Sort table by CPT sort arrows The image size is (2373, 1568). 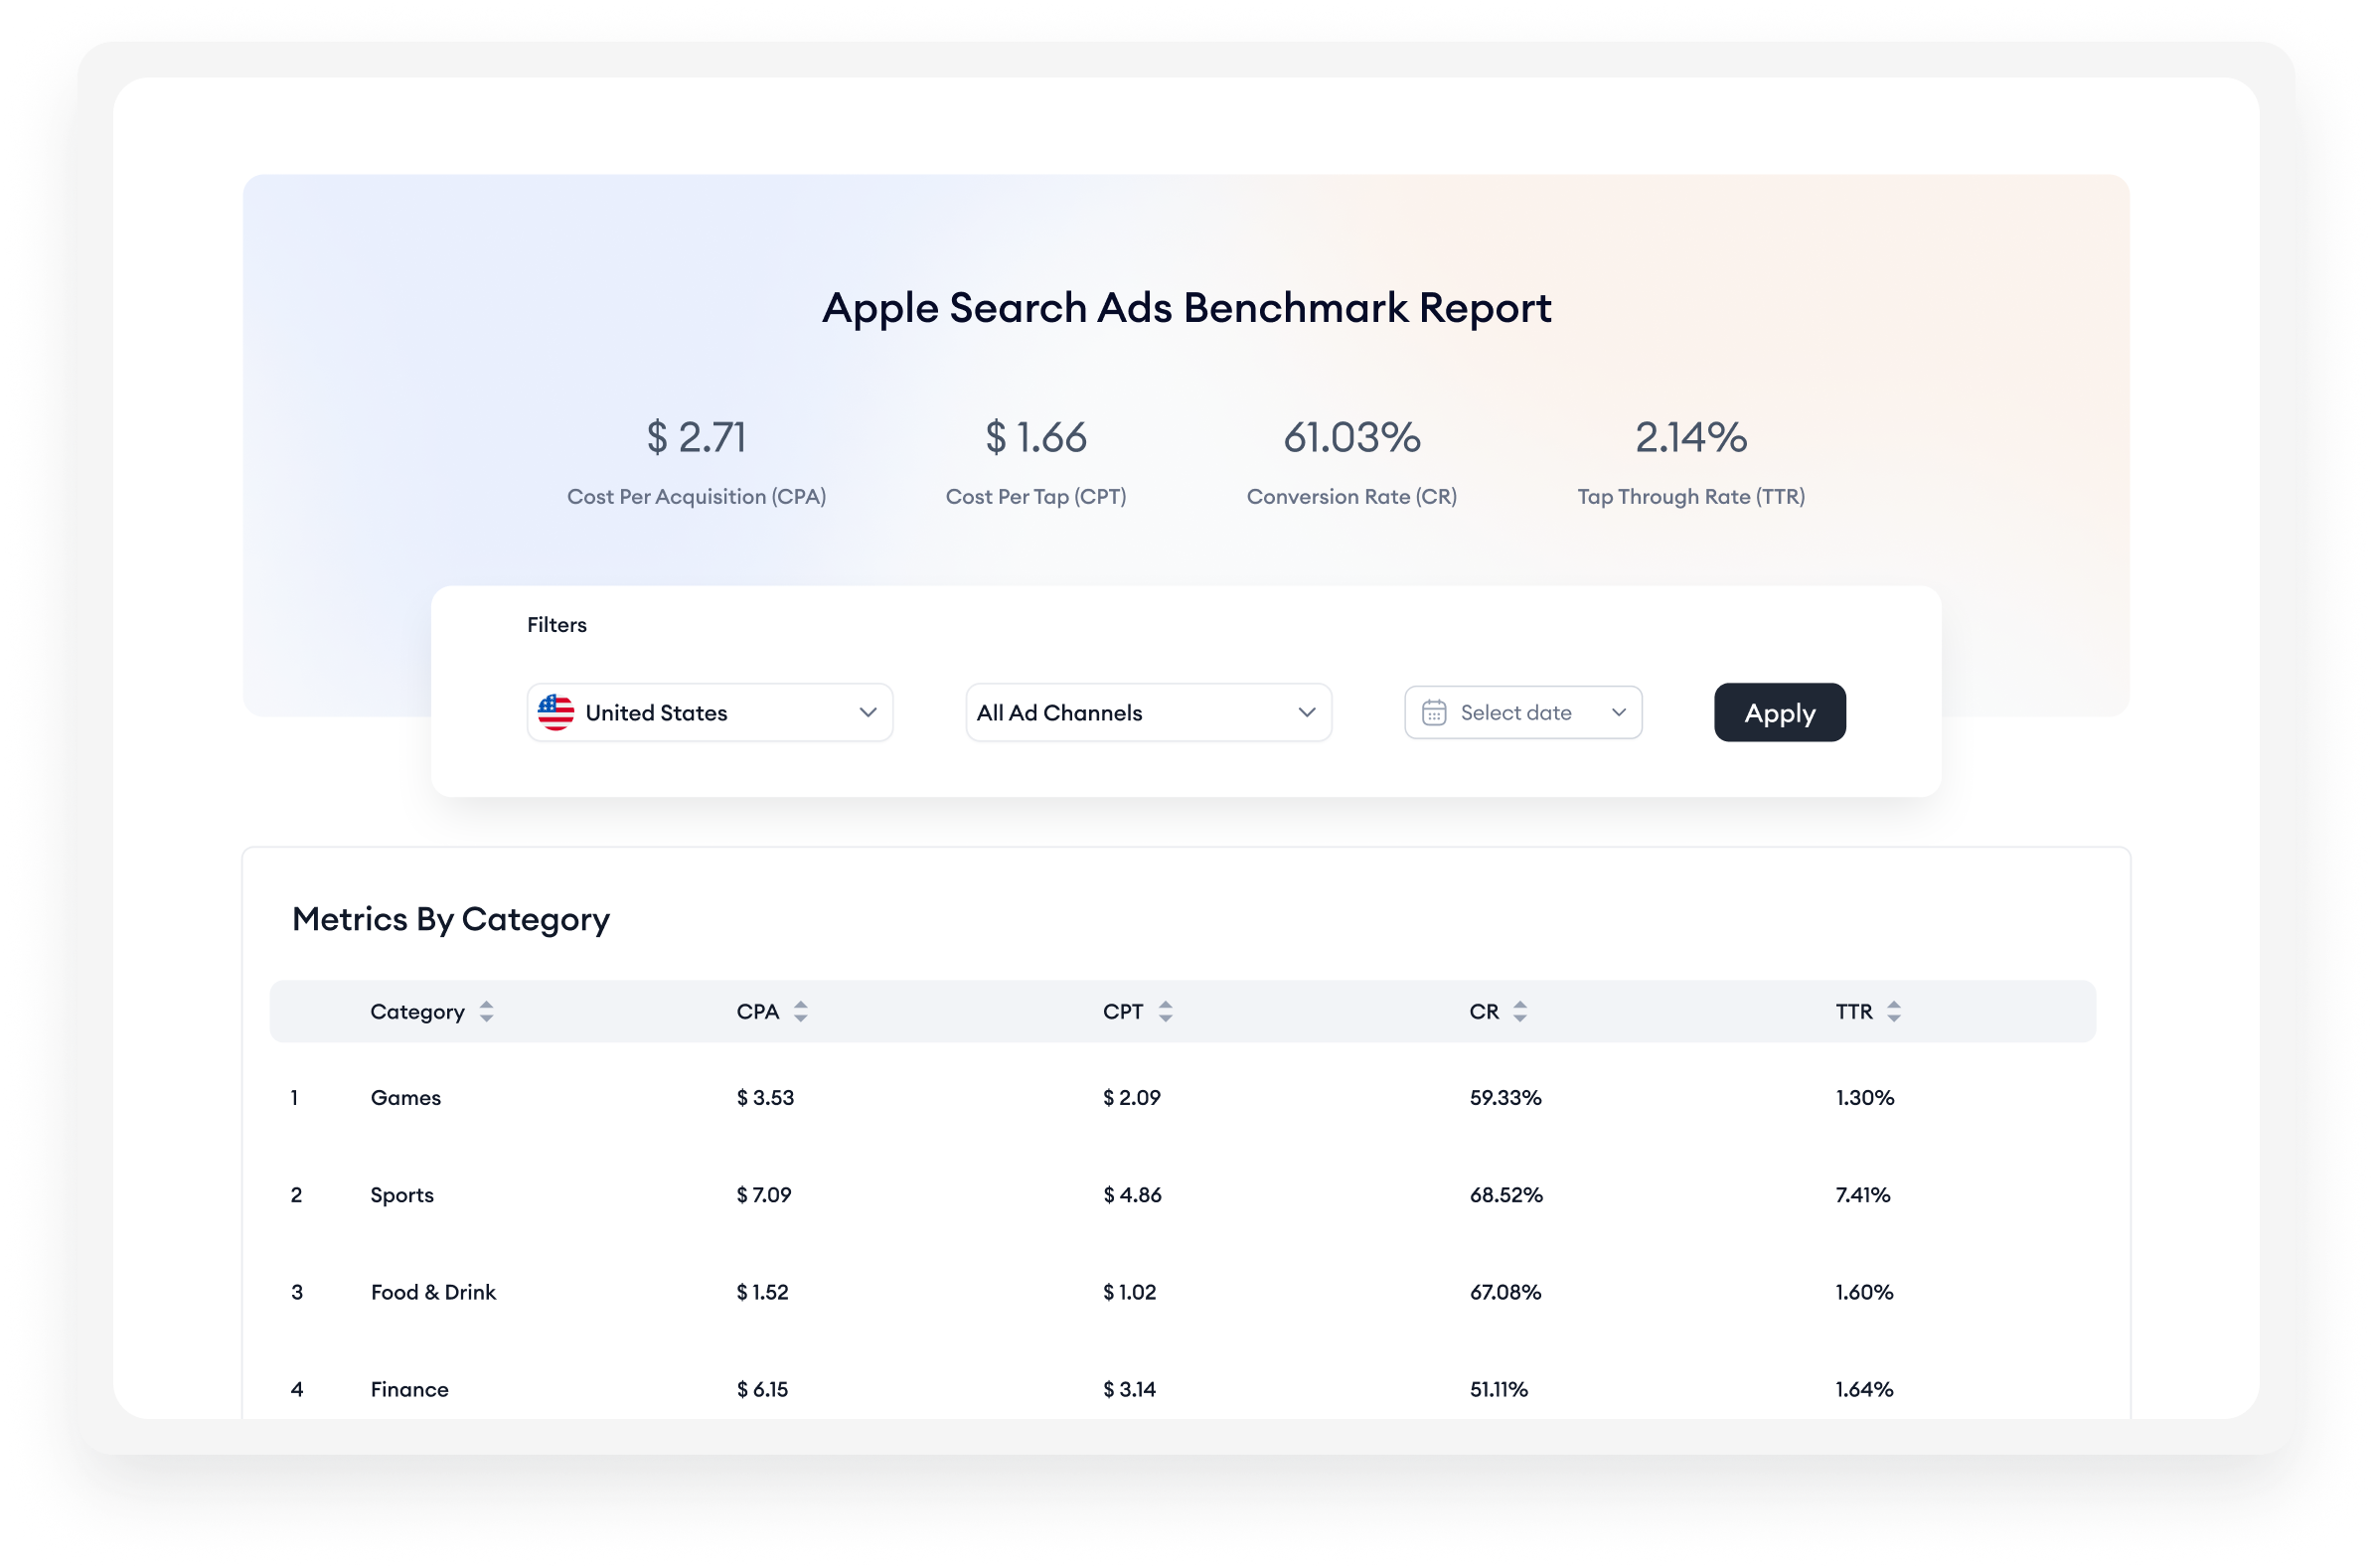click(x=1165, y=1011)
